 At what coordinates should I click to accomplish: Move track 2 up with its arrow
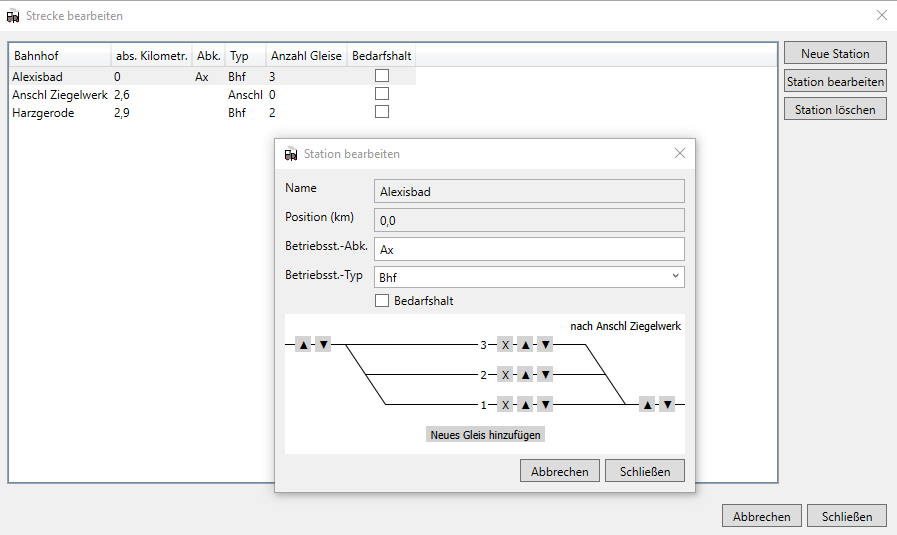pos(525,375)
